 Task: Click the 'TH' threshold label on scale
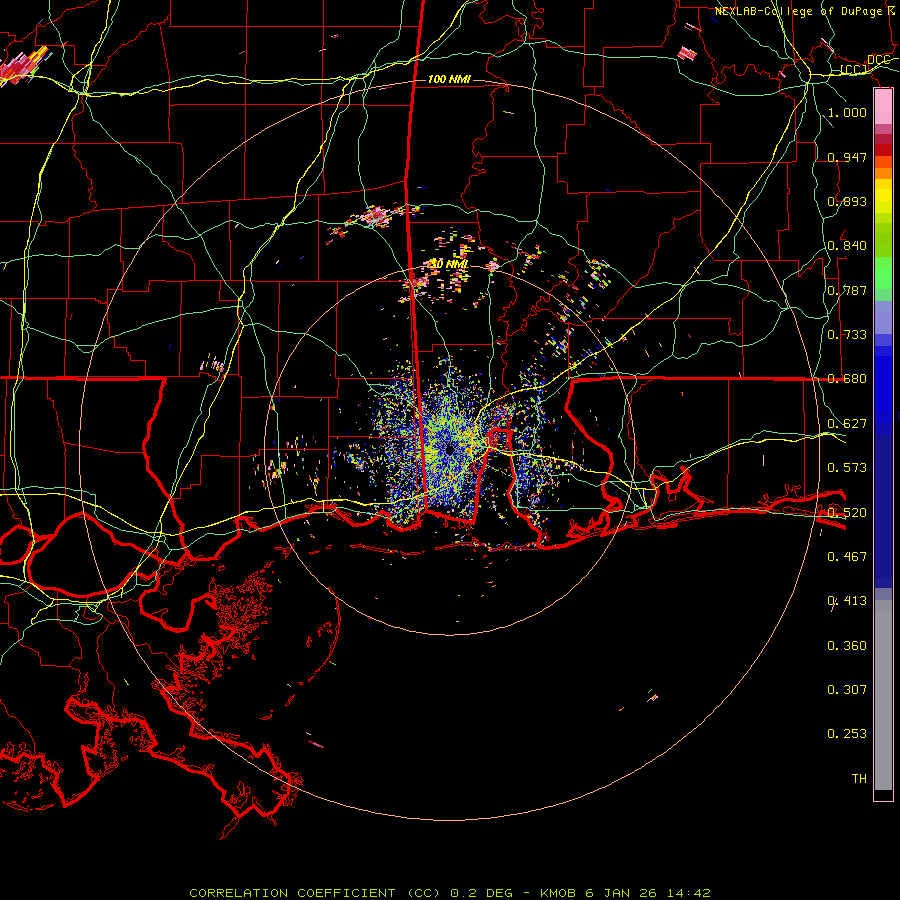(x=859, y=779)
